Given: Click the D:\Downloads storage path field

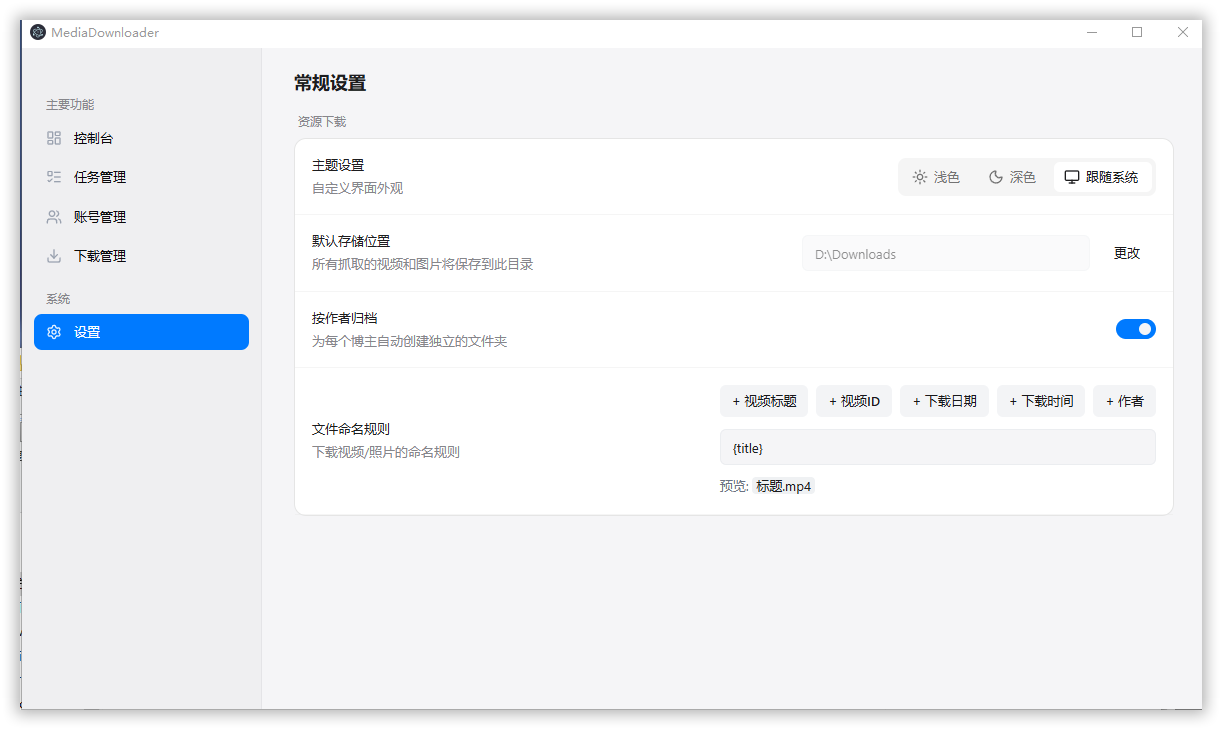Looking at the screenshot, I should 945,254.
